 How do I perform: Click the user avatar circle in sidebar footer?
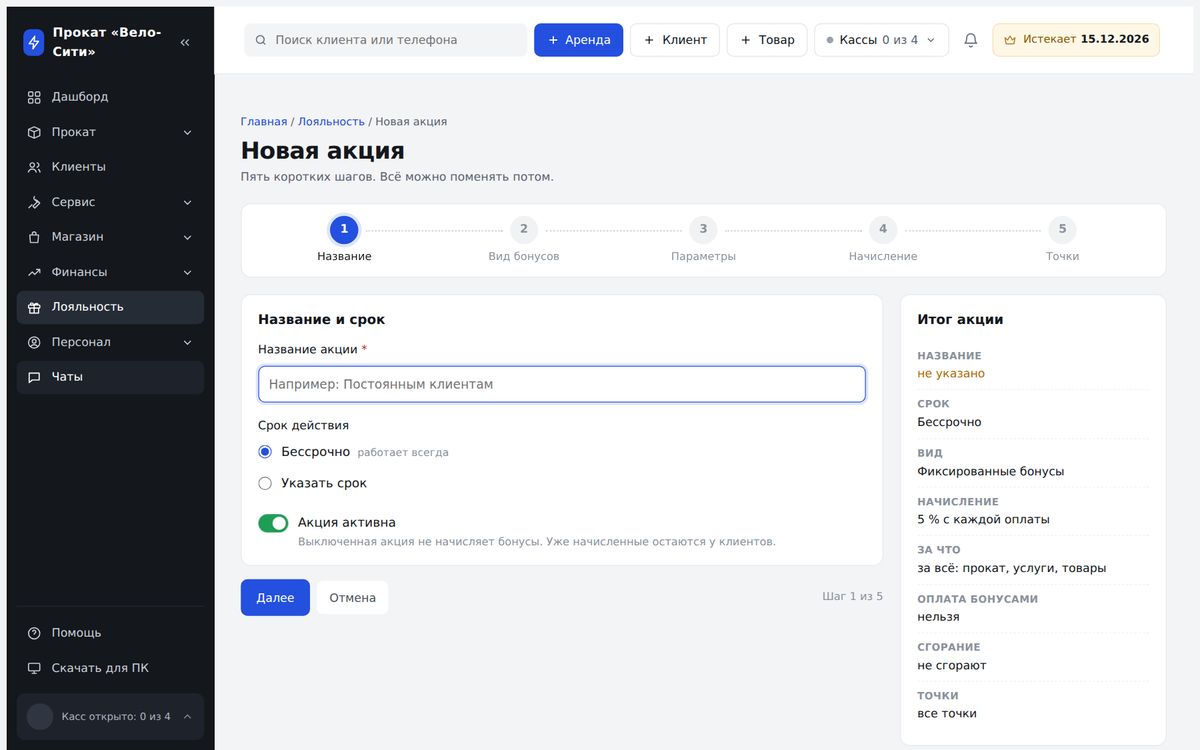click(x=40, y=716)
